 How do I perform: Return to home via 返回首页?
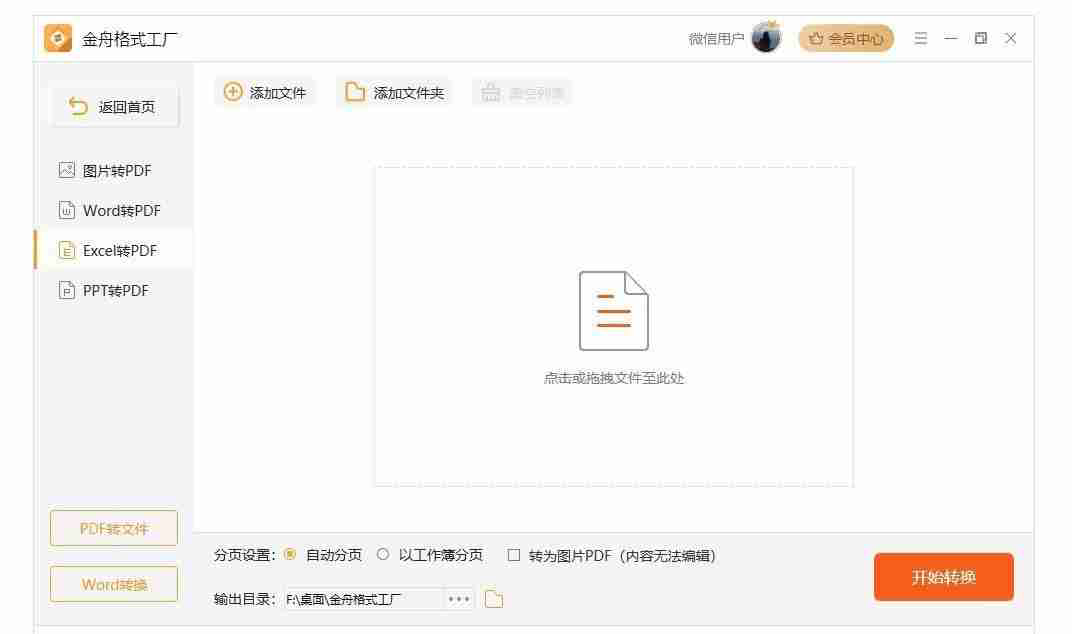coord(115,107)
